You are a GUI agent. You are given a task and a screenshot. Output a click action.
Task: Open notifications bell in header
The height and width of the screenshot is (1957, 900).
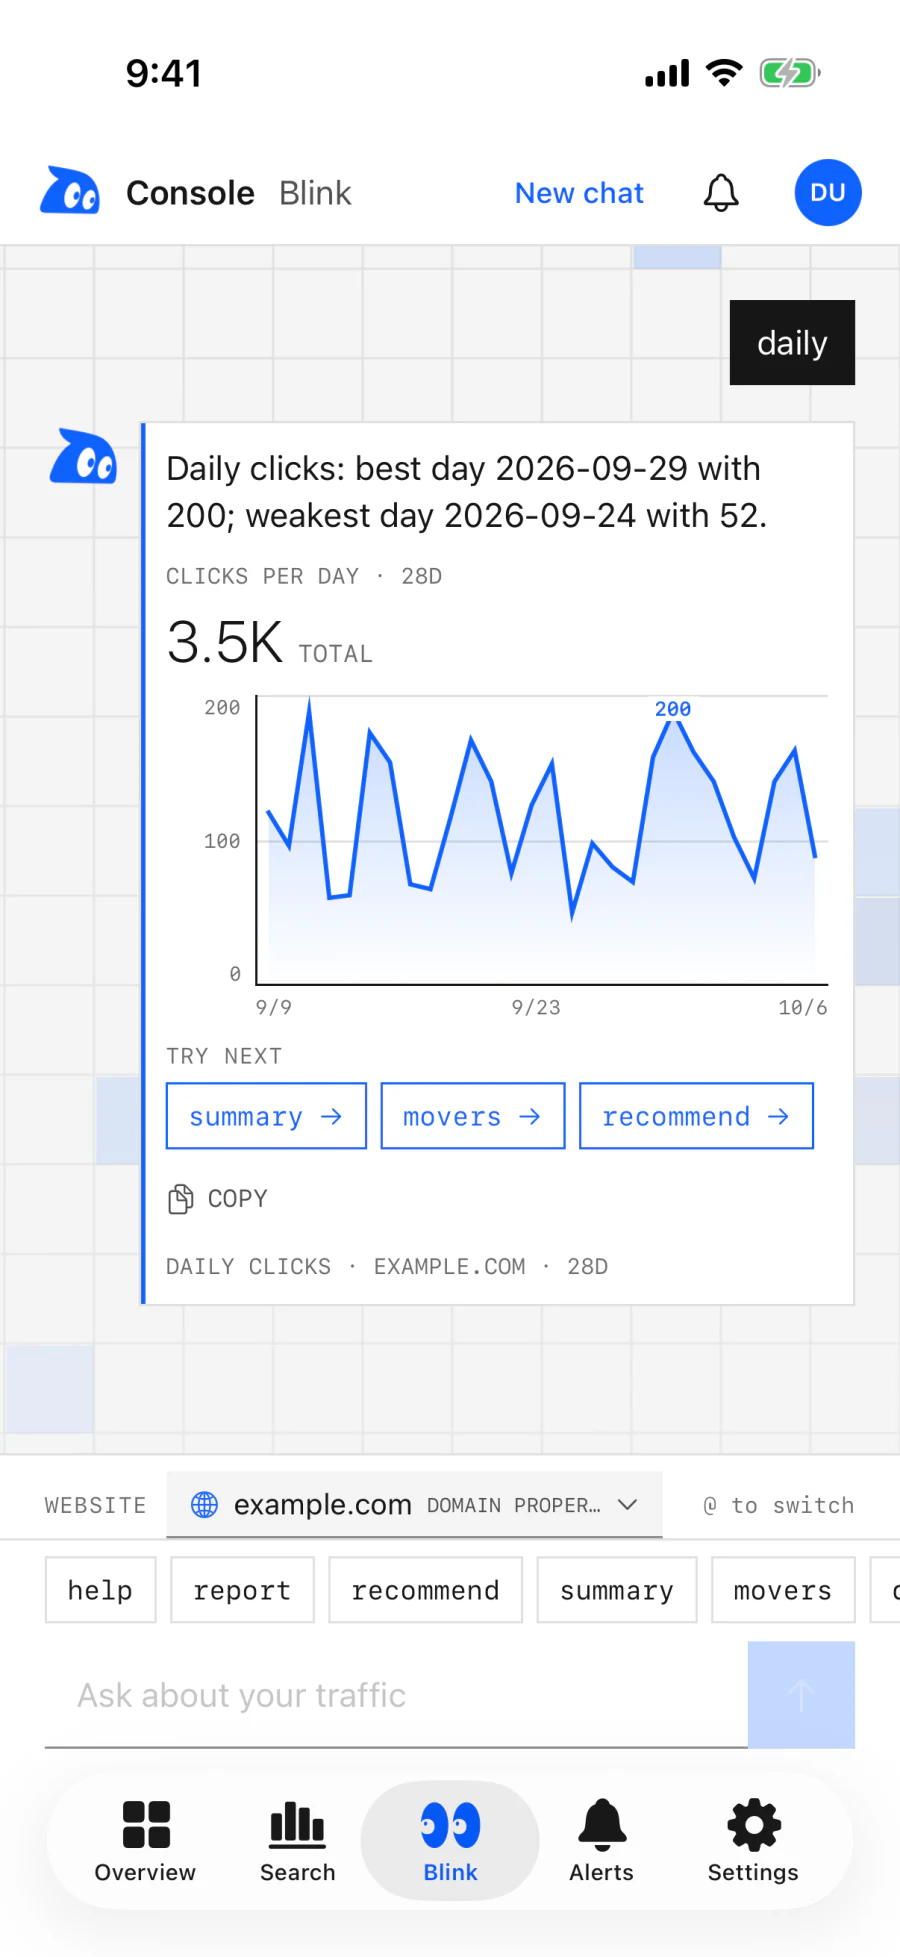(x=721, y=192)
